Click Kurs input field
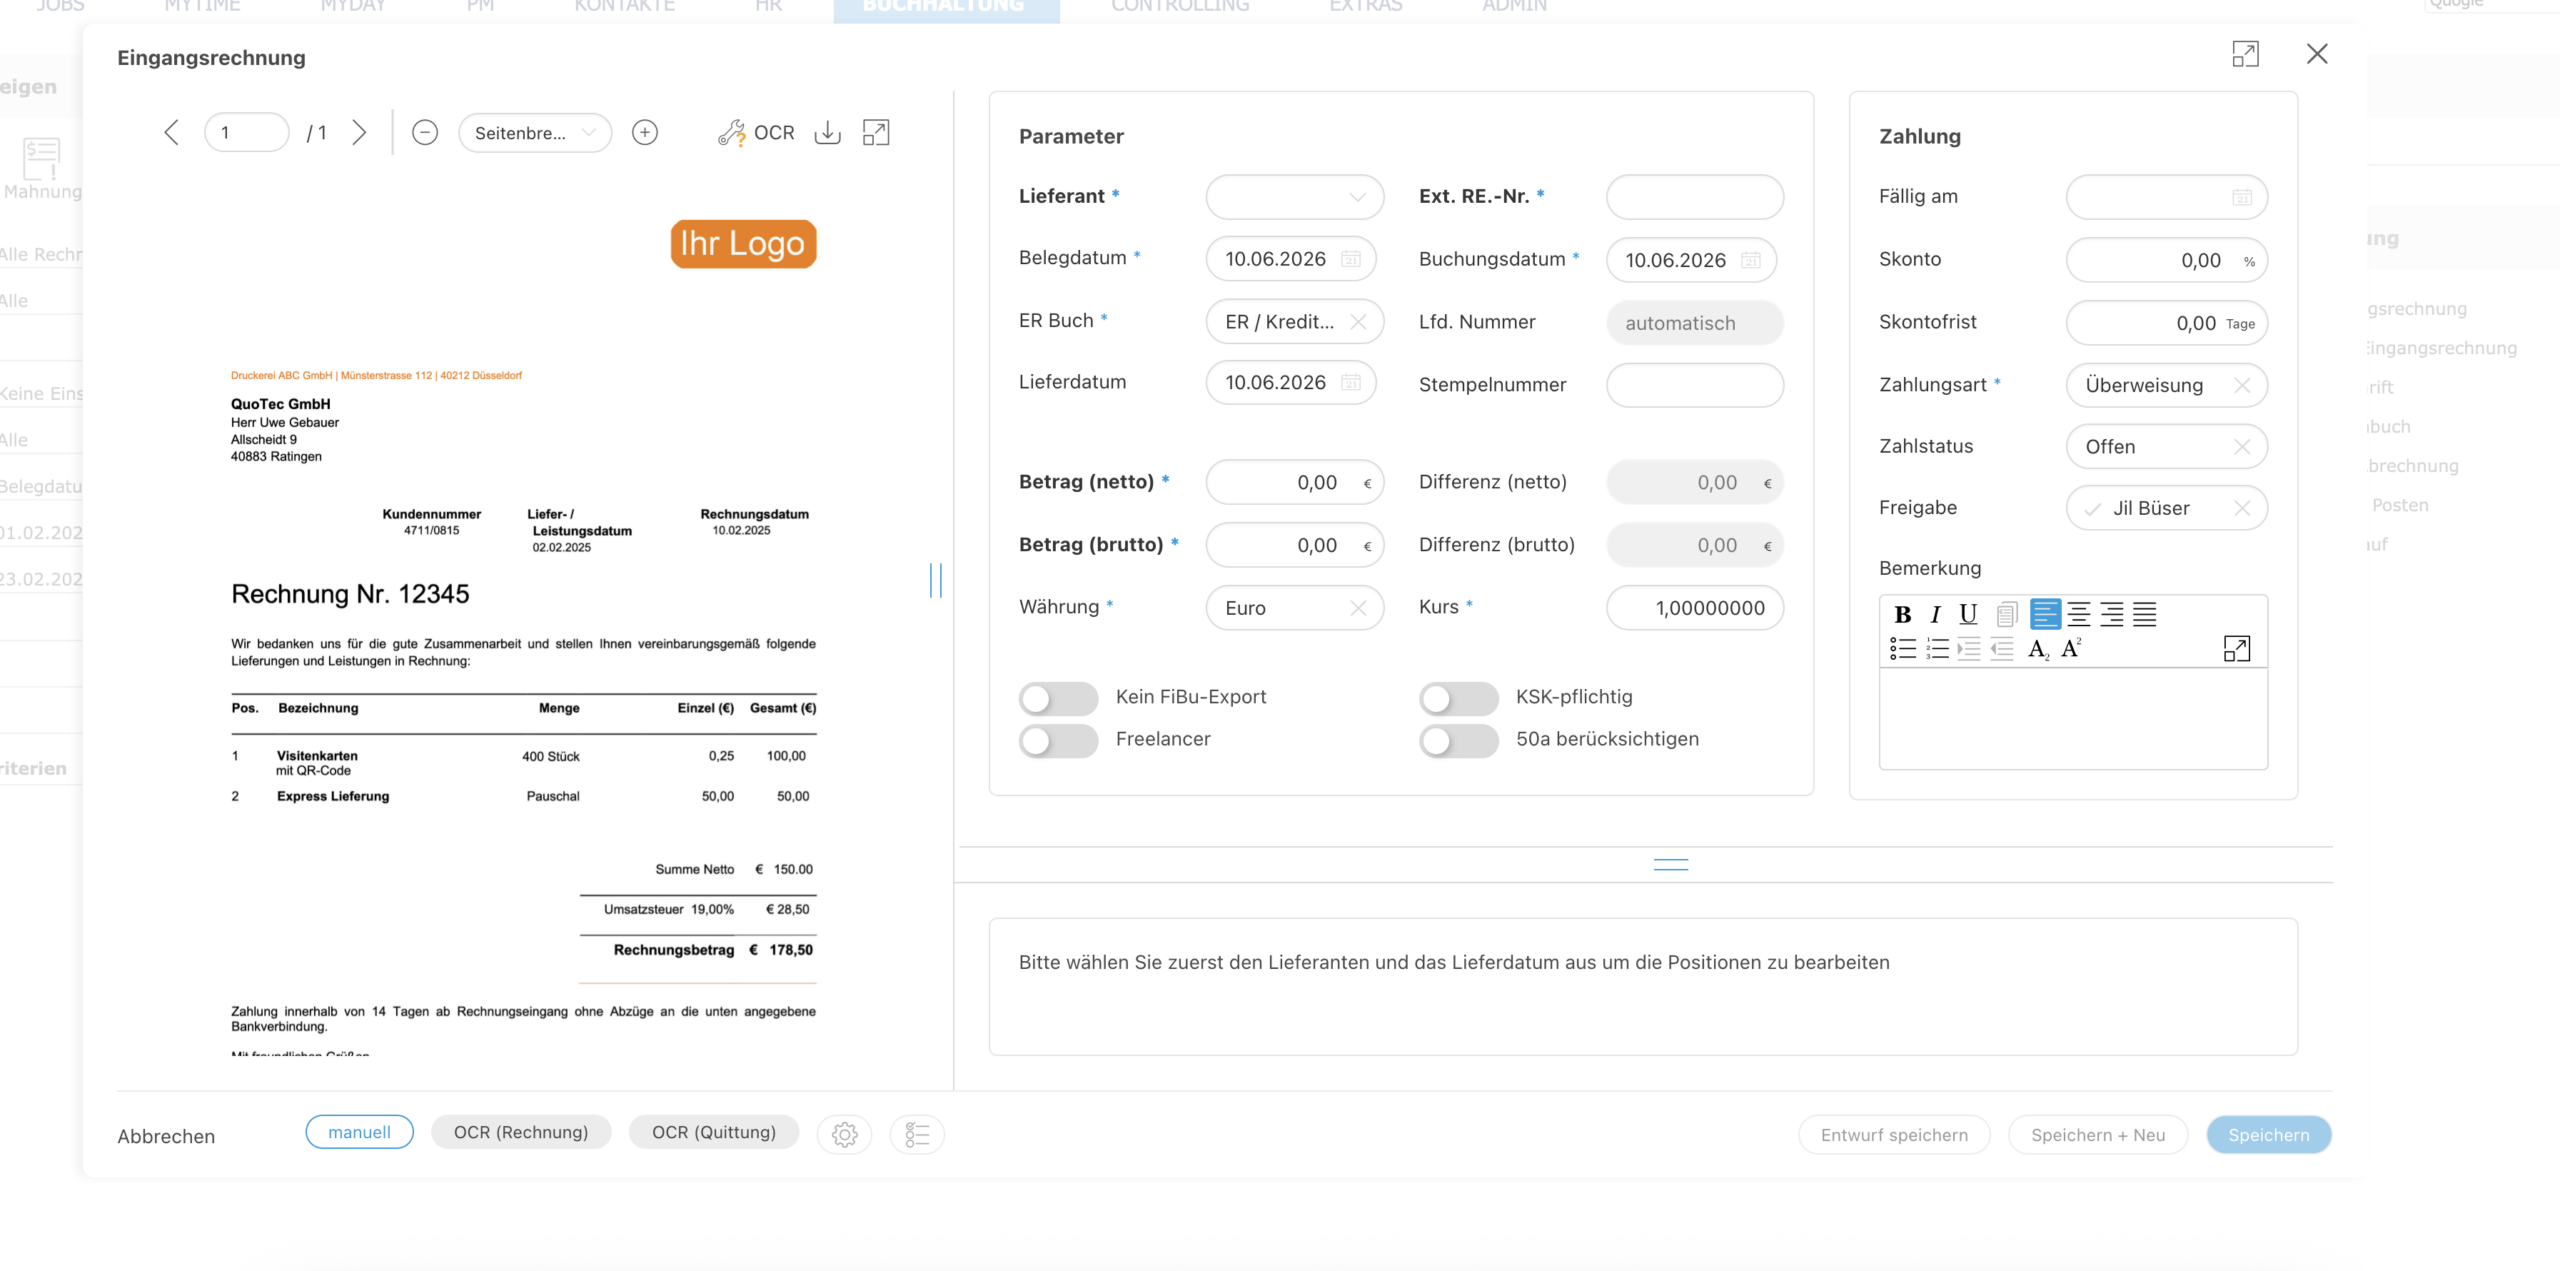The width and height of the screenshot is (2560, 1271). [x=1695, y=608]
